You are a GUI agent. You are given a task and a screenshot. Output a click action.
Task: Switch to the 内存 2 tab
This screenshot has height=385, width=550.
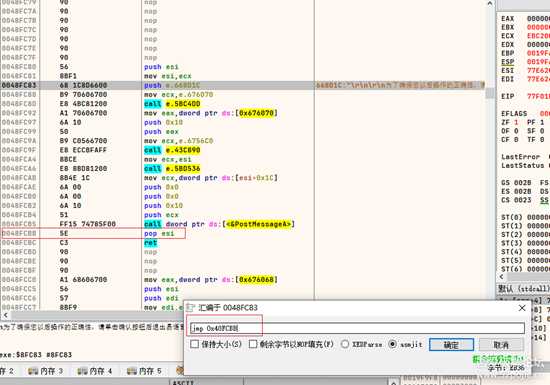pyautogui.click(x=7, y=371)
